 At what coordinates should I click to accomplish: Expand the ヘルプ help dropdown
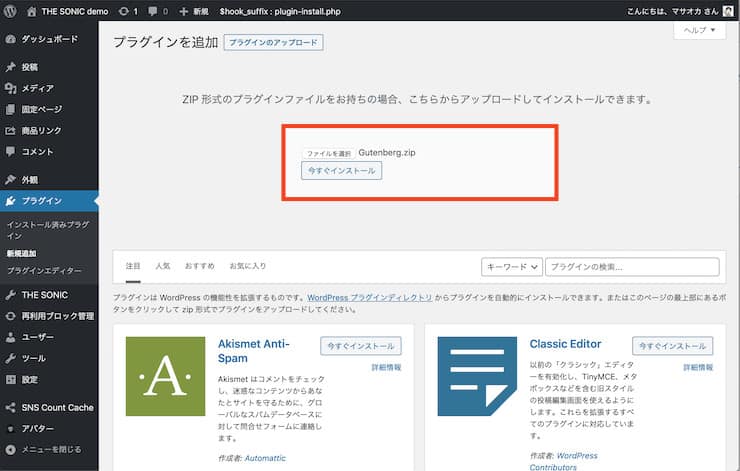coord(699,30)
